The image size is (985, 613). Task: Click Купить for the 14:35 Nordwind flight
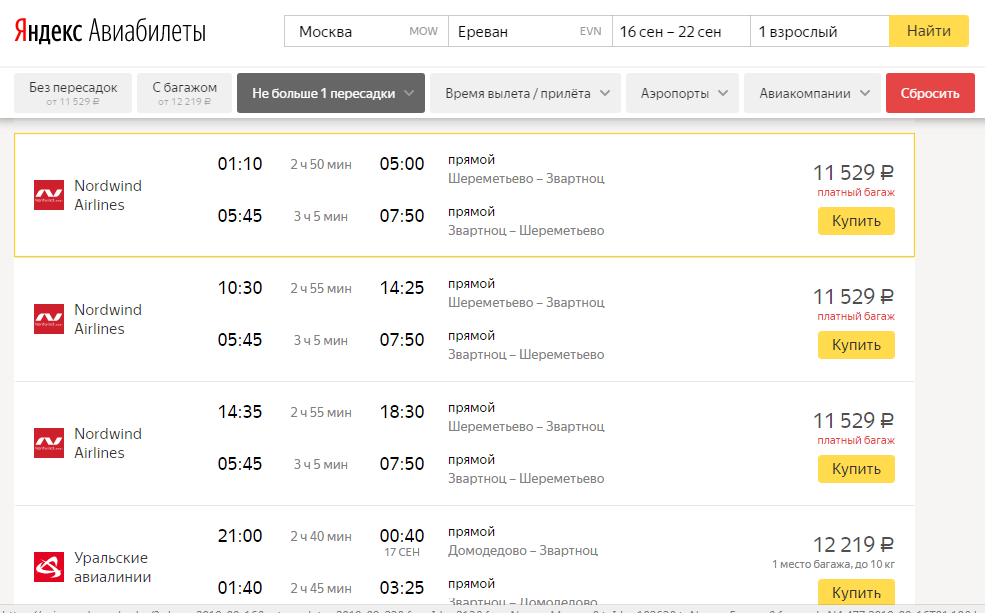pyautogui.click(x=856, y=469)
